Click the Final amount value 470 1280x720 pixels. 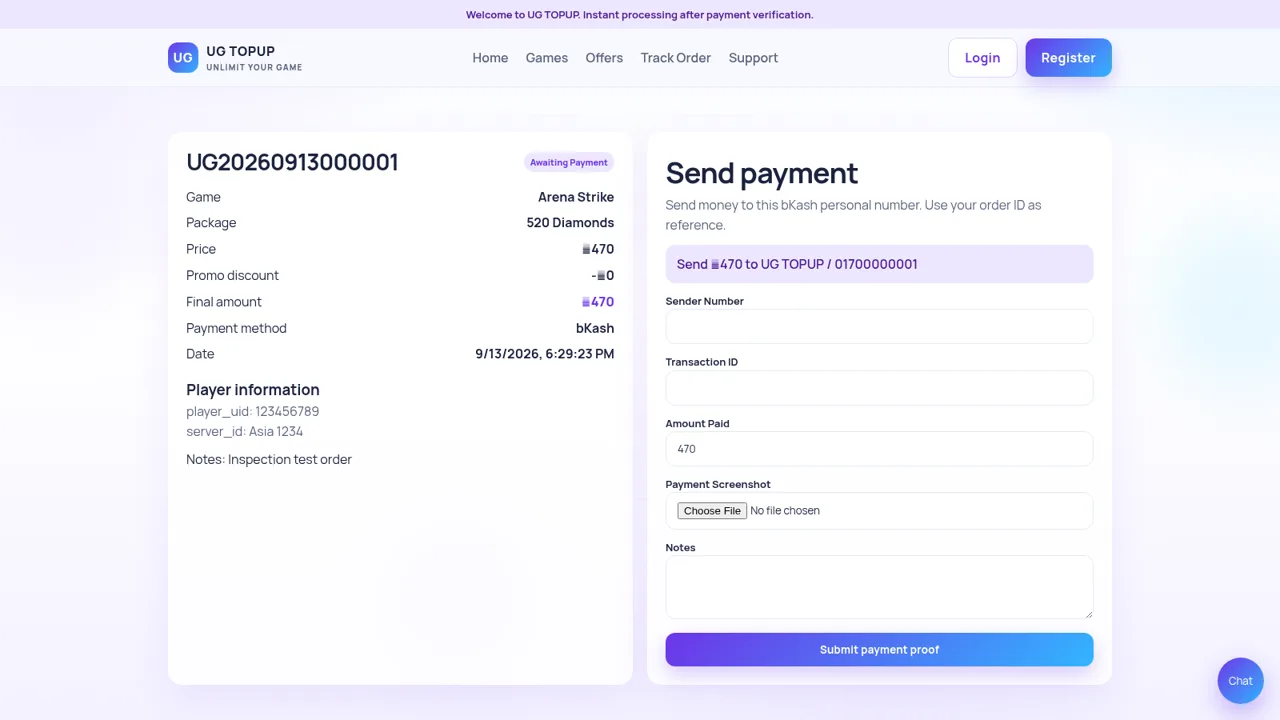pyautogui.click(x=598, y=302)
